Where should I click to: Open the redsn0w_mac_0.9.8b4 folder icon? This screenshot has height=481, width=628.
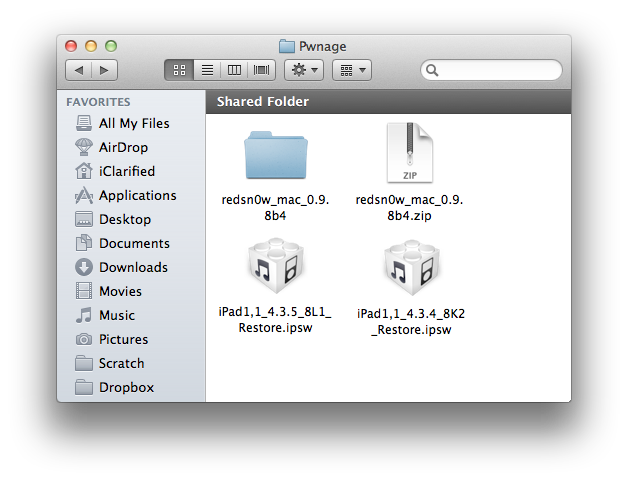pyautogui.click(x=277, y=154)
